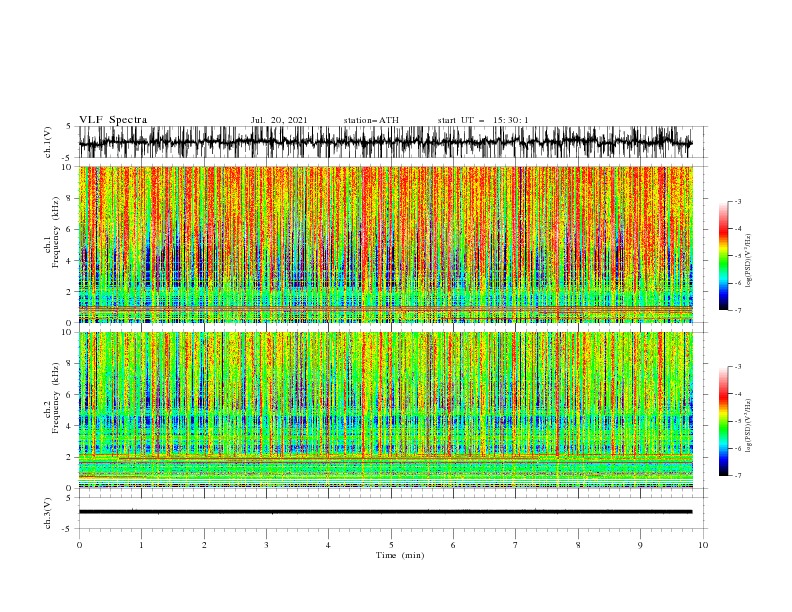Click time axis tick label "4"
This screenshot has height=612, width=792.
coord(328,545)
